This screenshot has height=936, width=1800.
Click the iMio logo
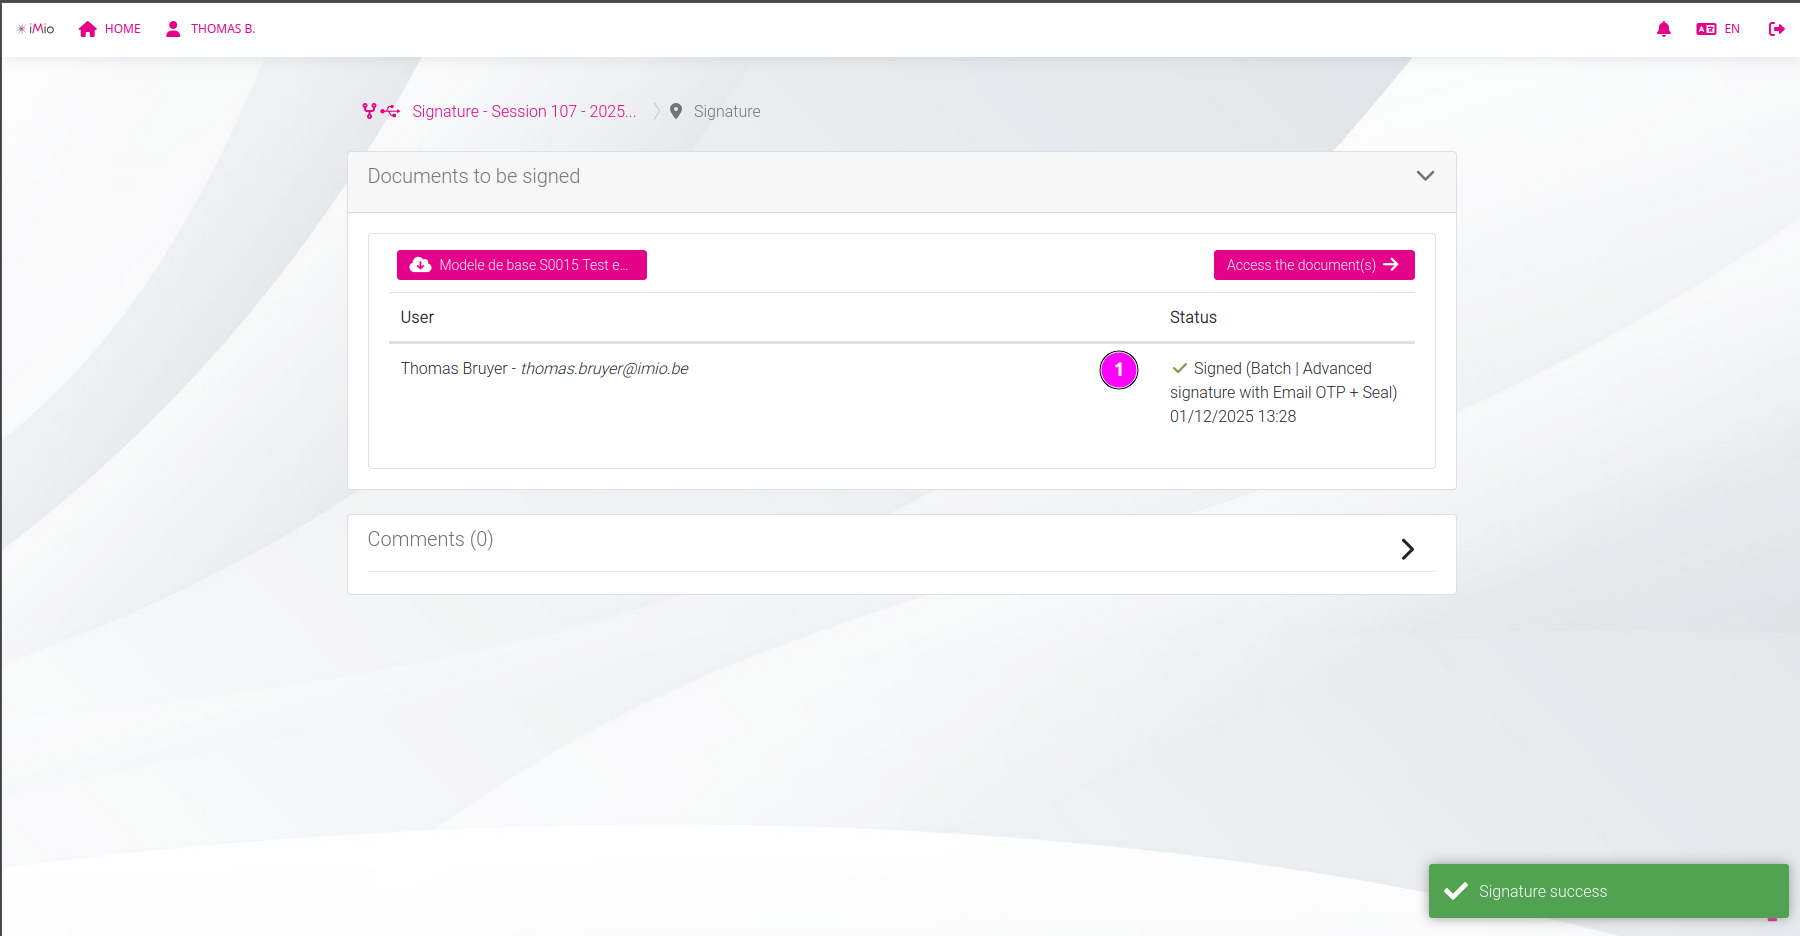pos(35,29)
